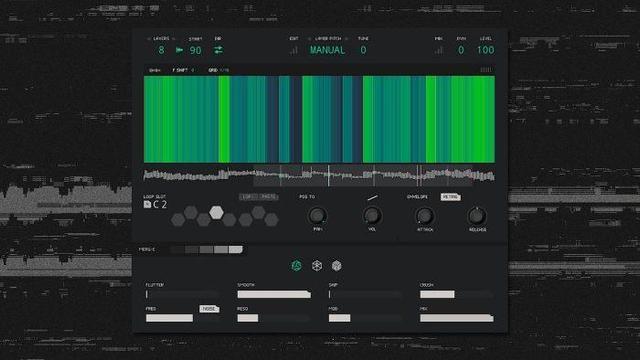Select the middle MERGE gradient segment
The height and width of the screenshot is (360, 640).
pos(207,249)
